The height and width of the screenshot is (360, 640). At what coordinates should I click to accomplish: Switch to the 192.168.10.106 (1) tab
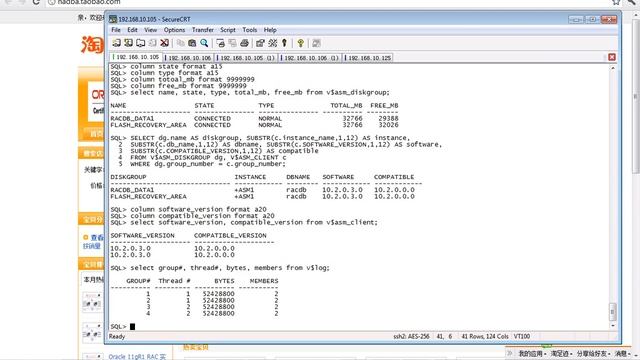click(310, 58)
